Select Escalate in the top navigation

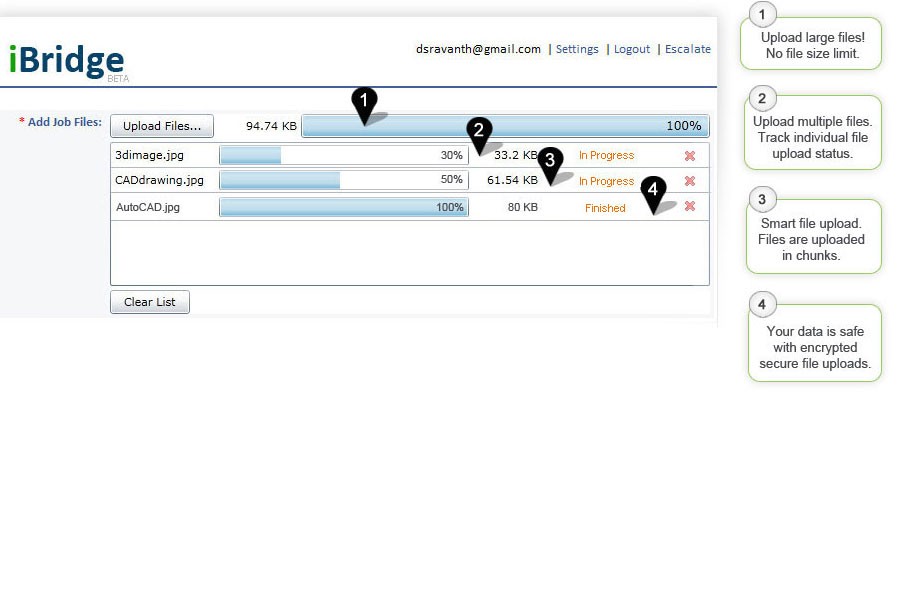(x=688, y=48)
